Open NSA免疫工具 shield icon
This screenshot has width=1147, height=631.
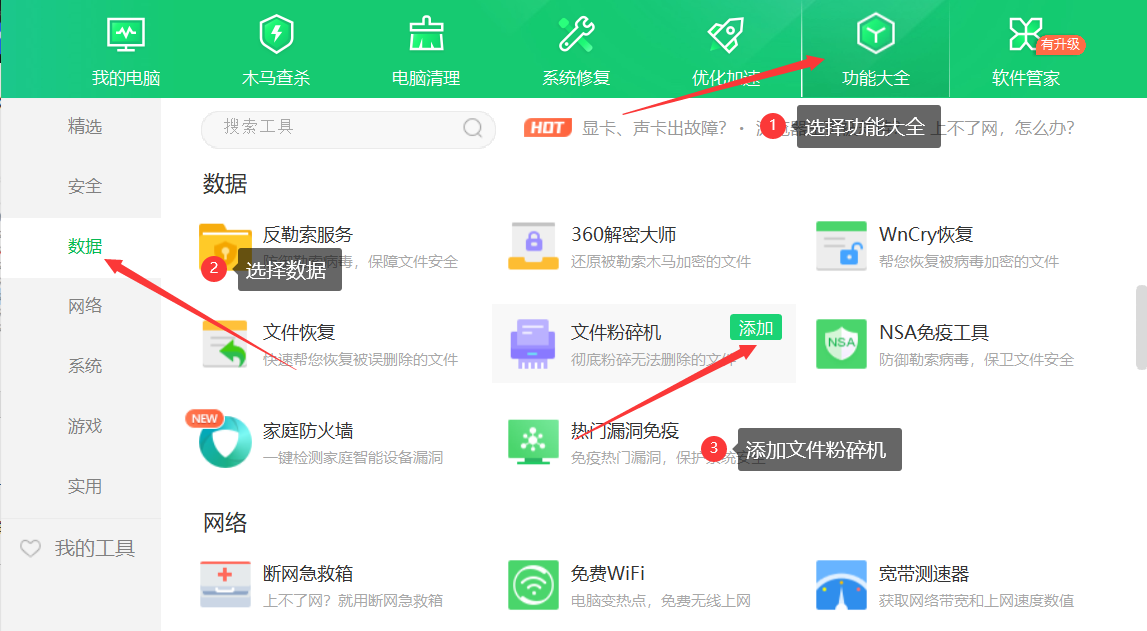pos(841,344)
